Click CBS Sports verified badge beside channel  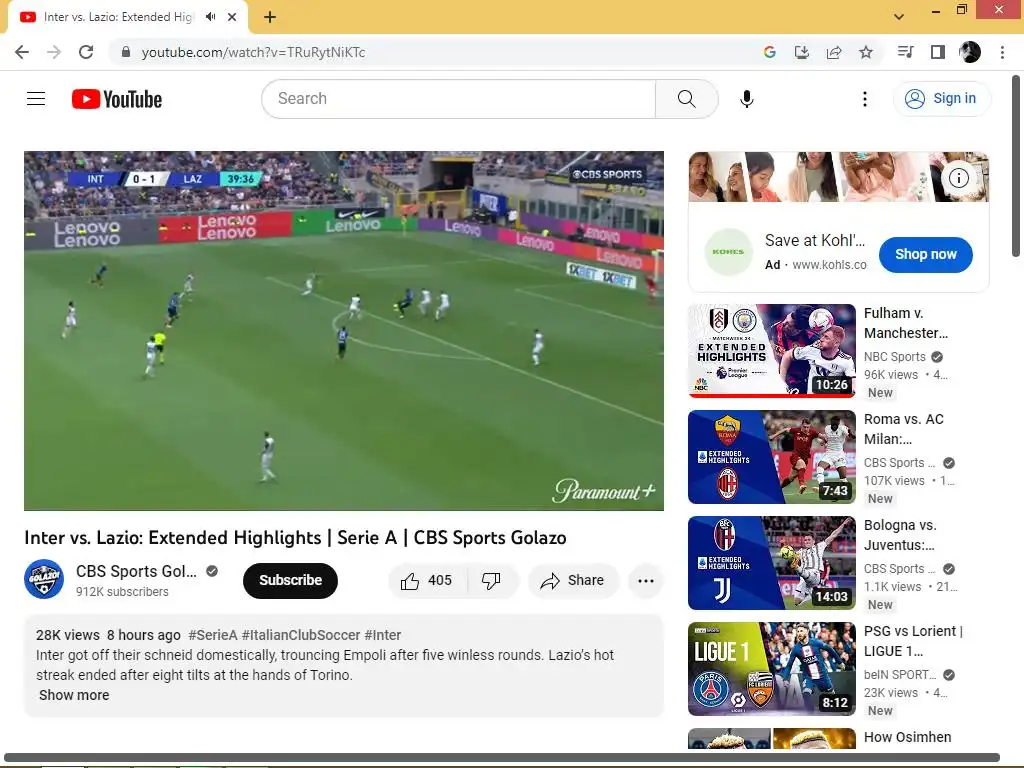click(x=212, y=571)
